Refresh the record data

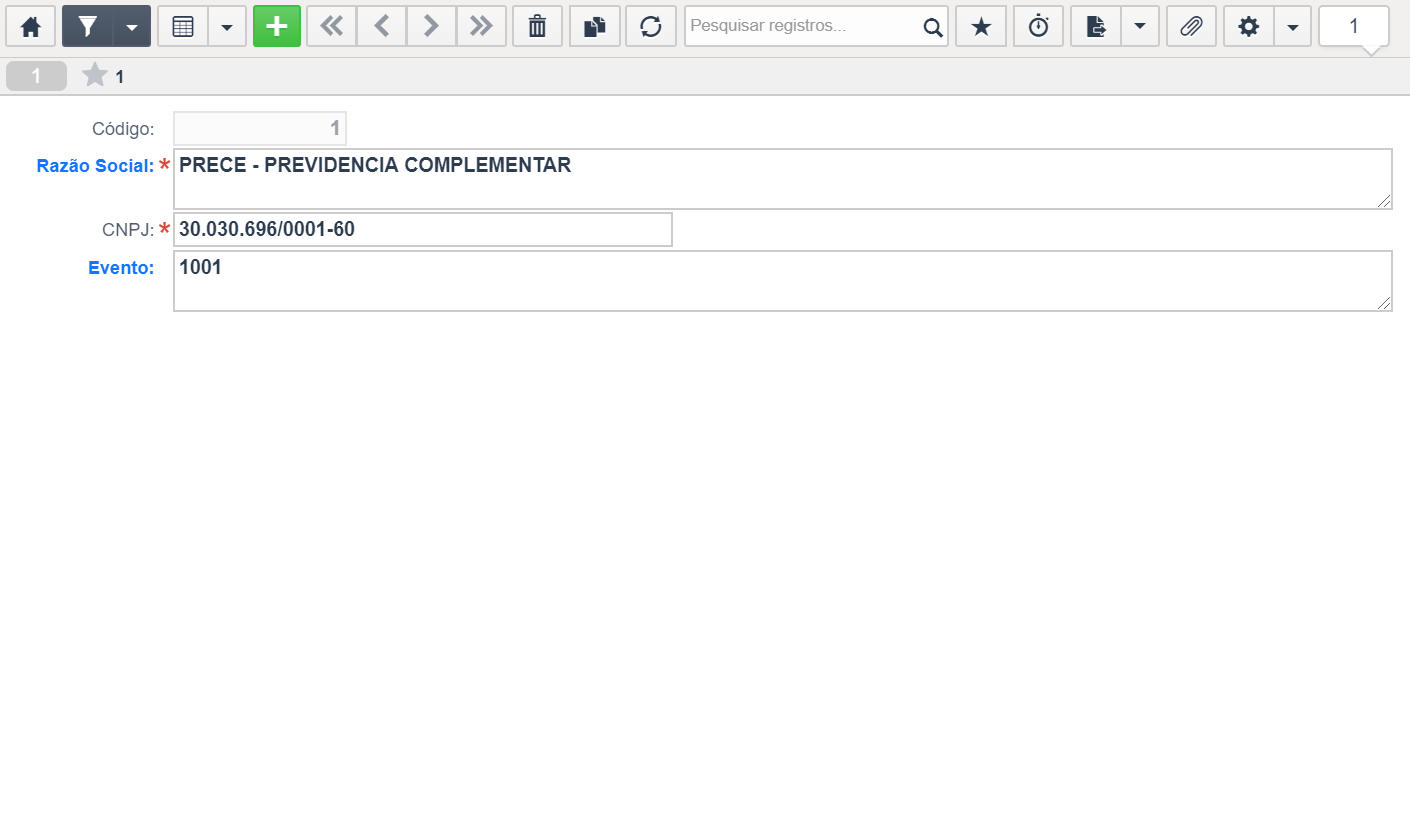[651, 27]
